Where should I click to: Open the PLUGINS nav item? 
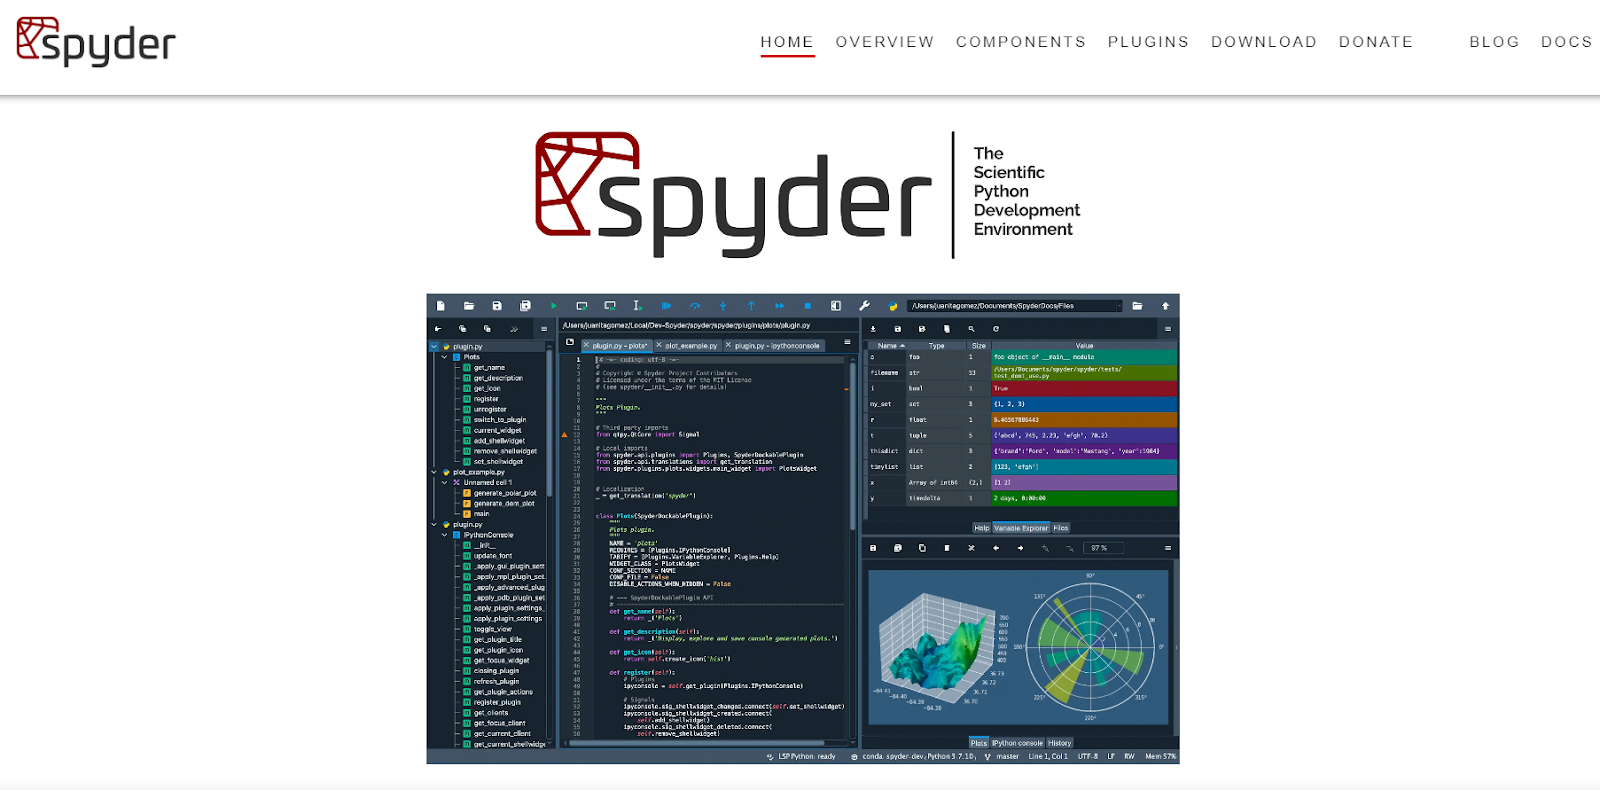1148,42
